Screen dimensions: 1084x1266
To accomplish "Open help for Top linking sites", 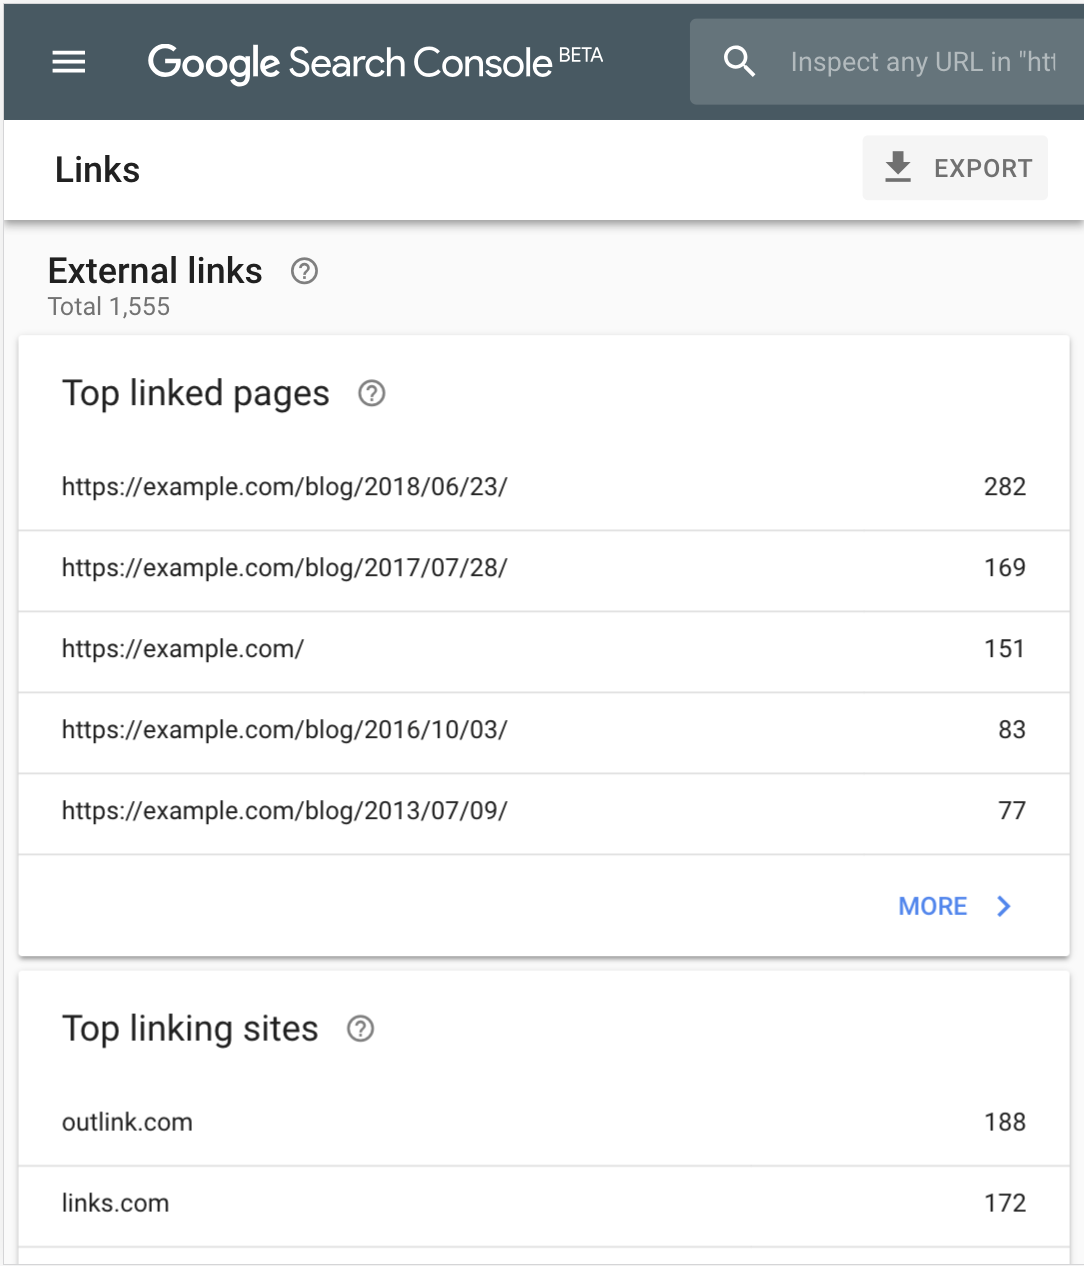I will point(360,1029).
